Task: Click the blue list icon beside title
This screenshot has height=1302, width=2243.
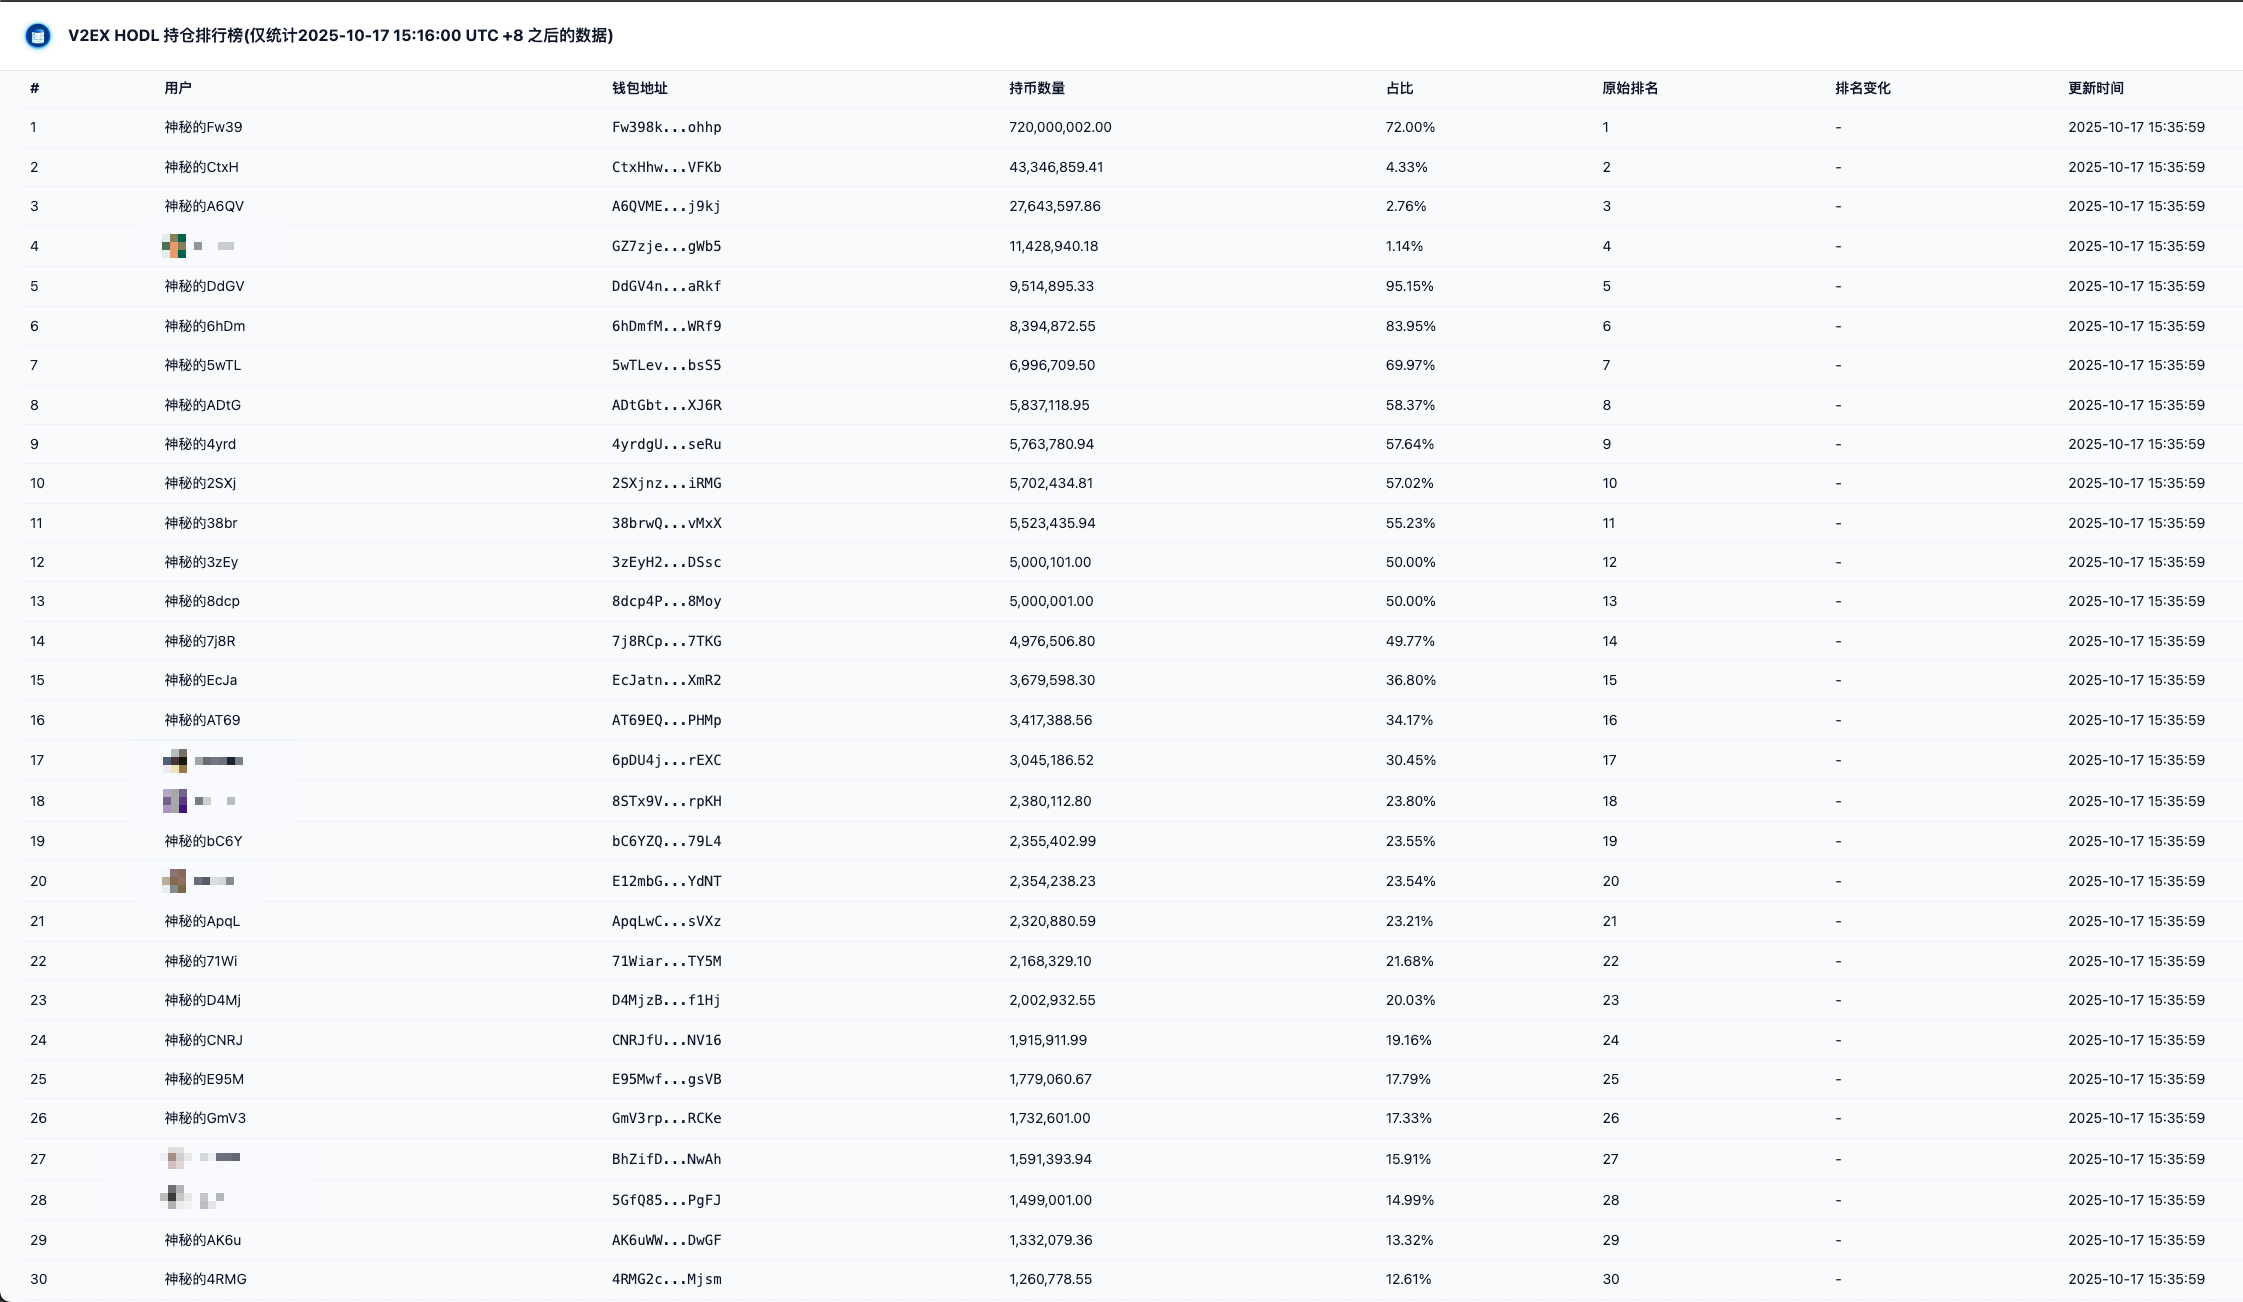Action: [38, 36]
